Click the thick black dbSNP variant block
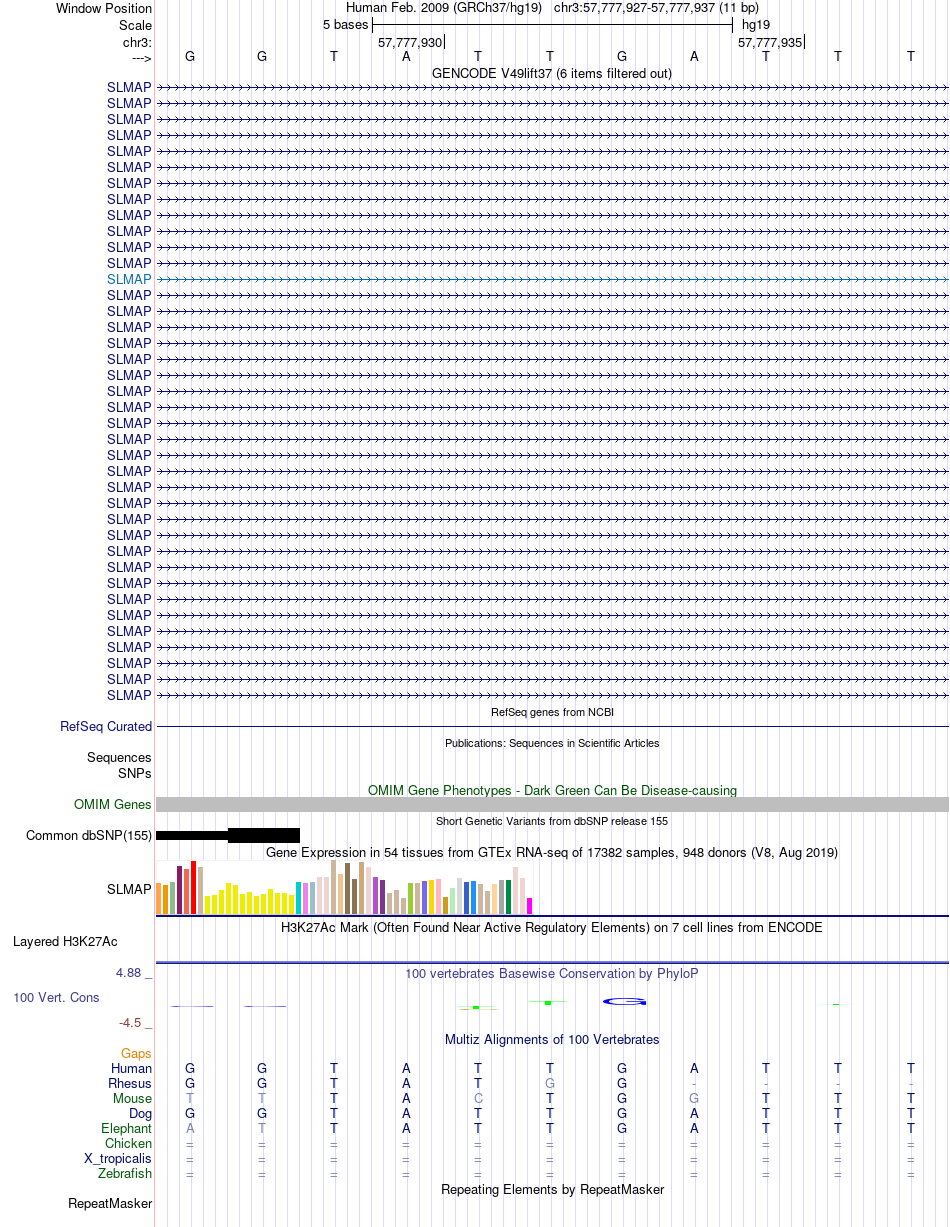Image resolution: width=950 pixels, height=1227 pixels. [264, 835]
